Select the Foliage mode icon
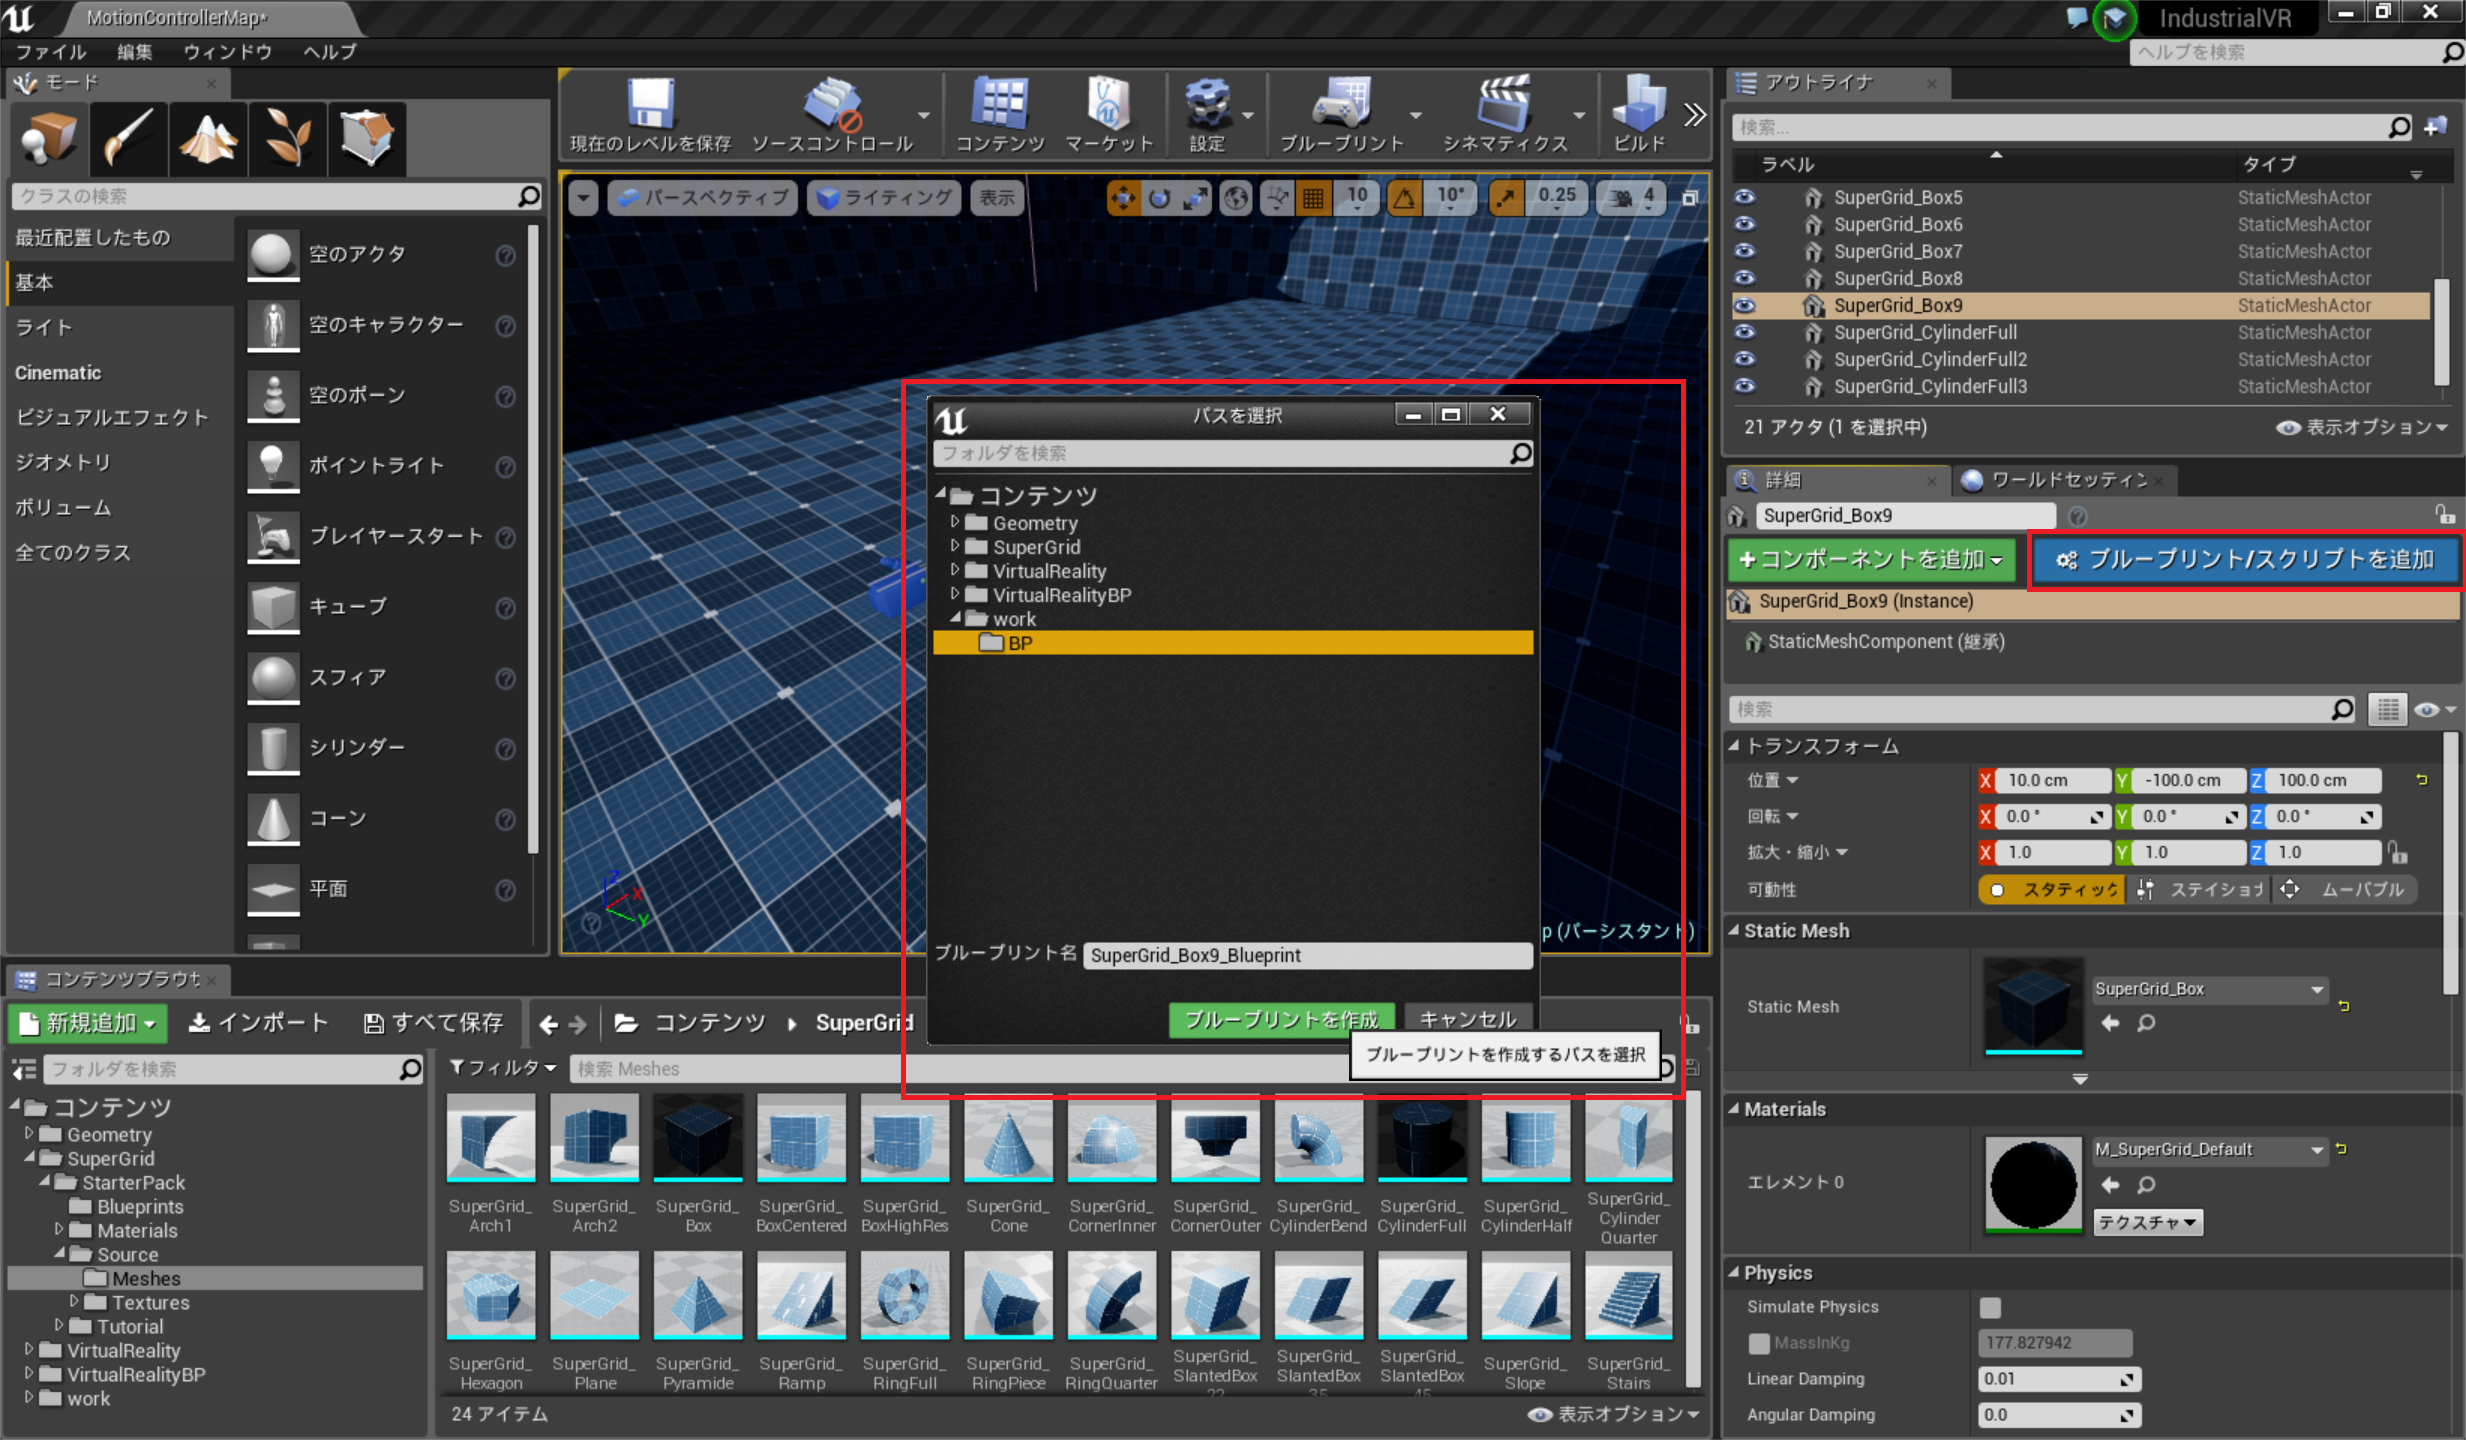The image size is (2466, 1440). (x=287, y=139)
